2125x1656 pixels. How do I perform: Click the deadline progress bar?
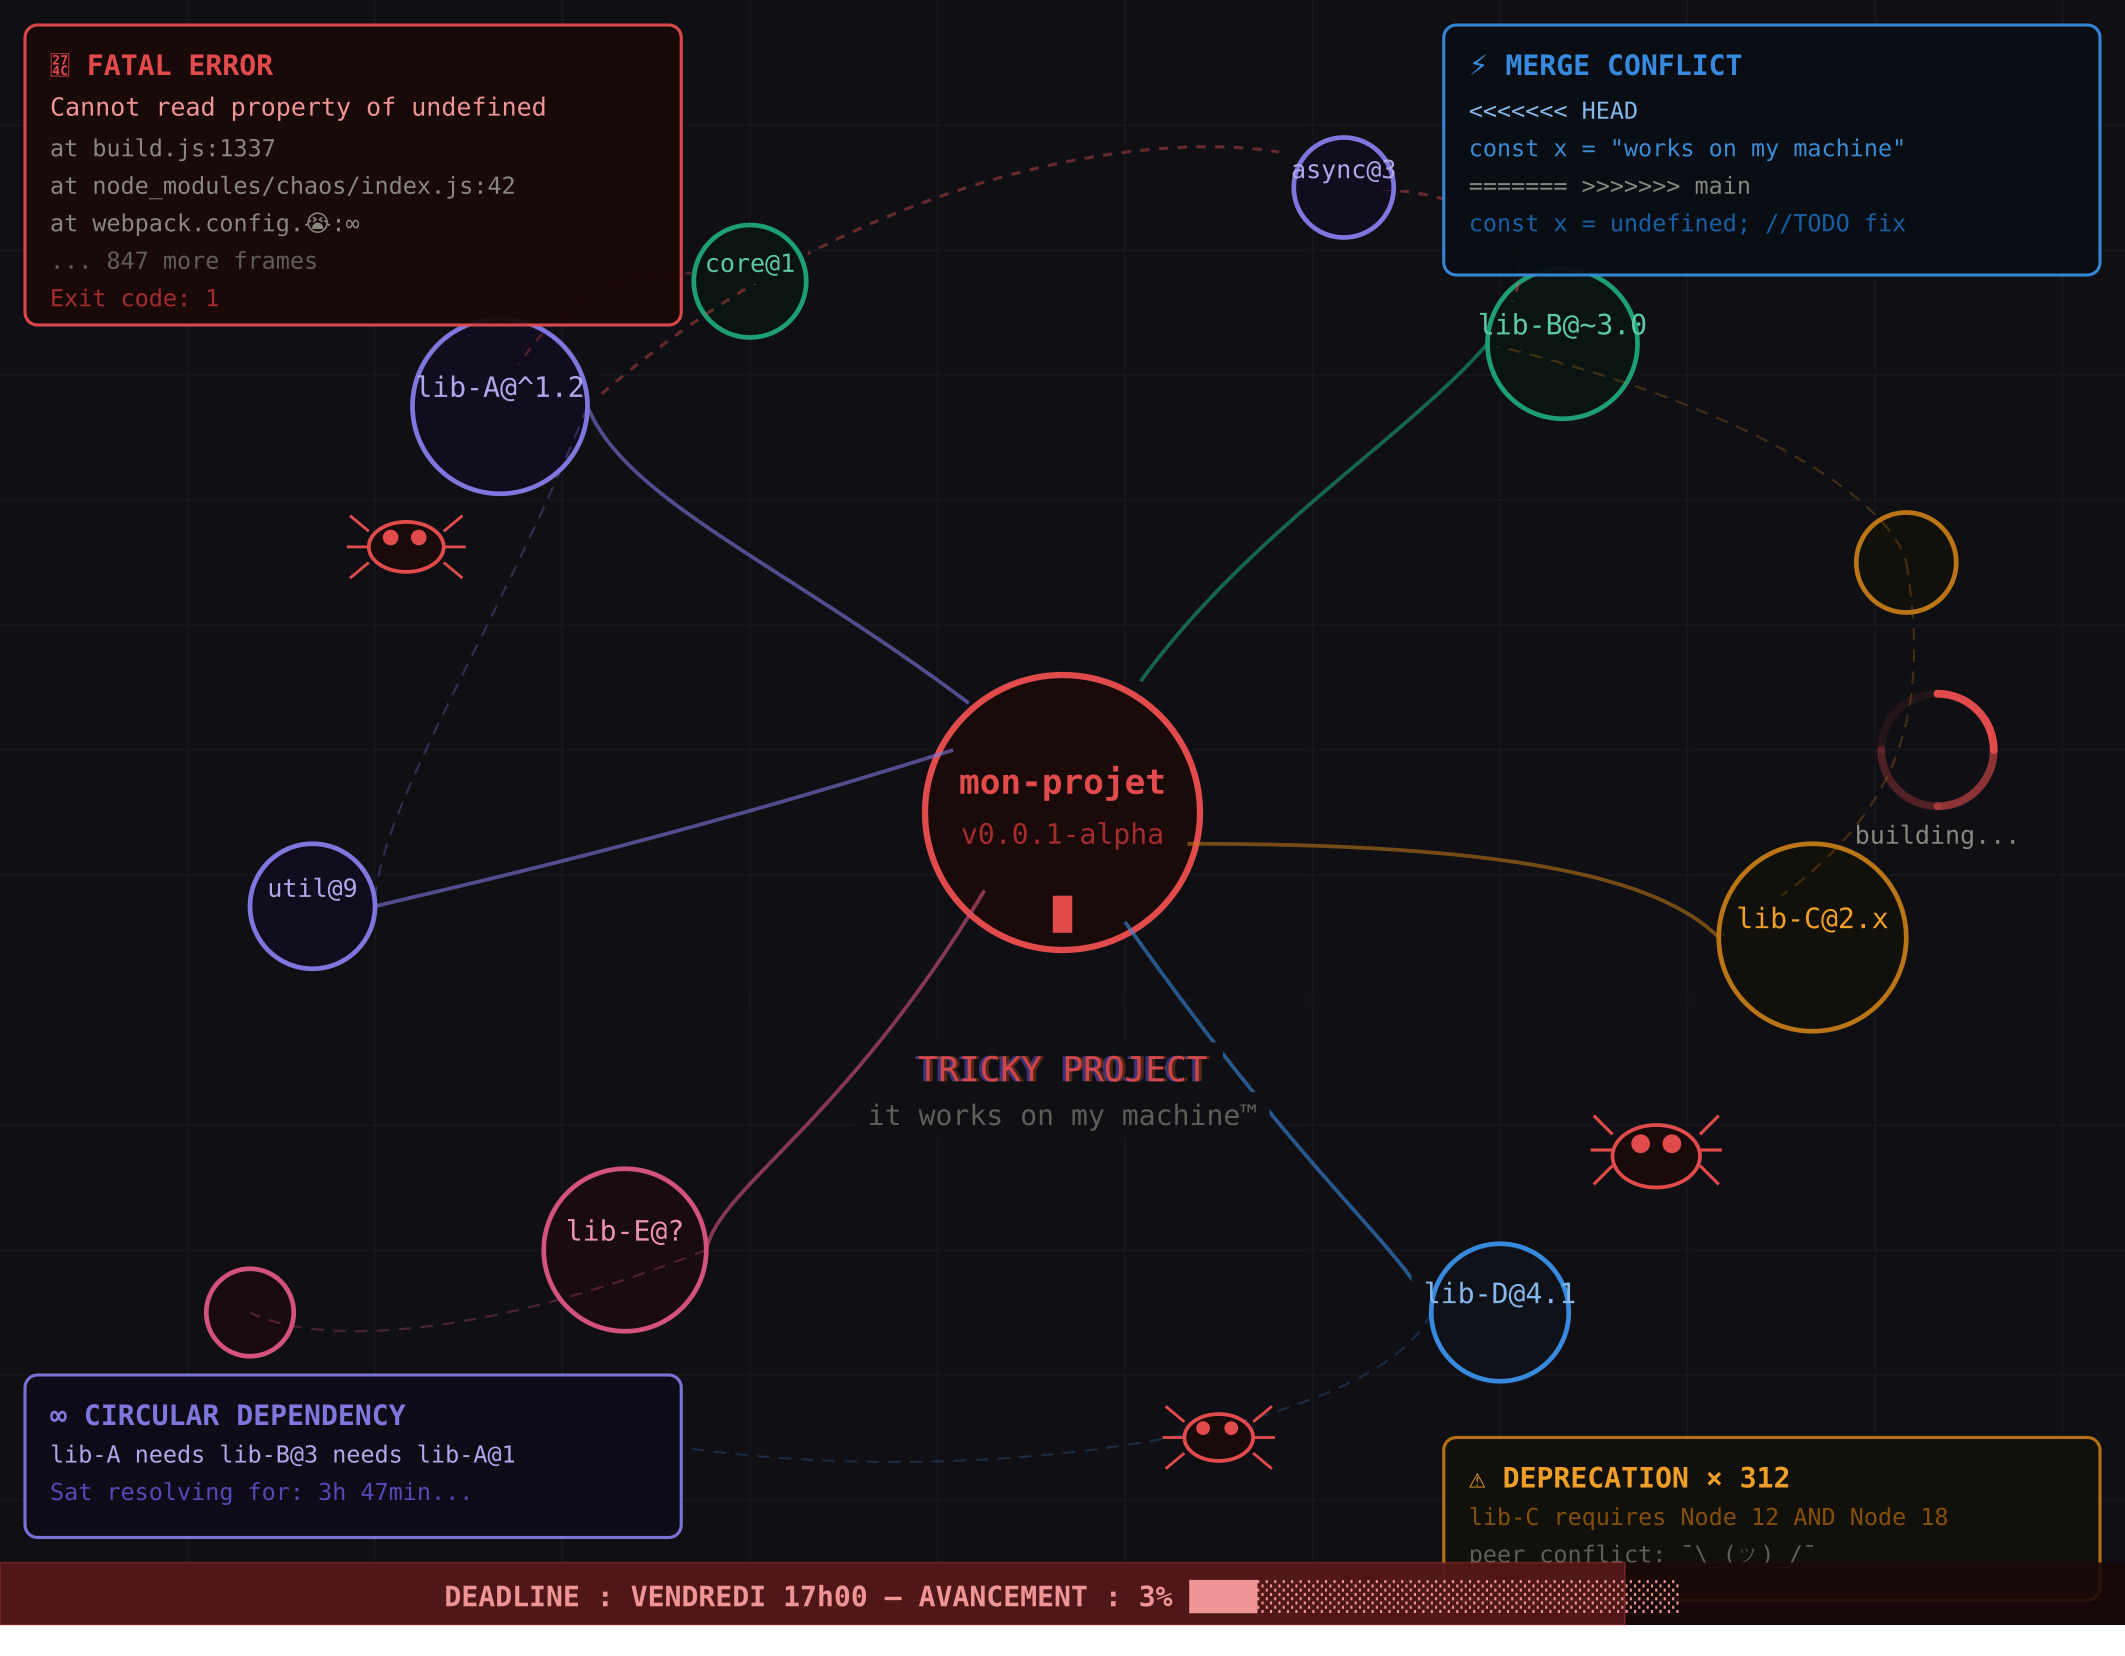click(x=1432, y=1597)
